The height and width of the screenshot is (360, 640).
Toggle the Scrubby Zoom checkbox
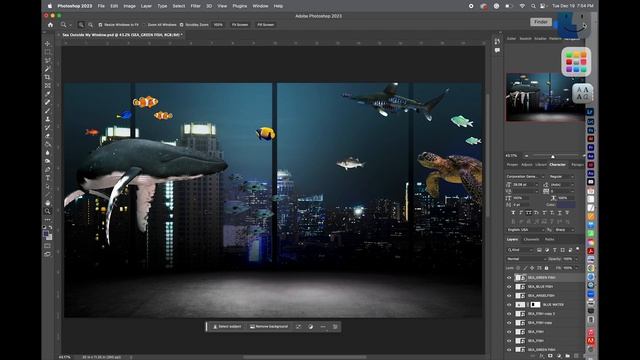click(x=182, y=25)
